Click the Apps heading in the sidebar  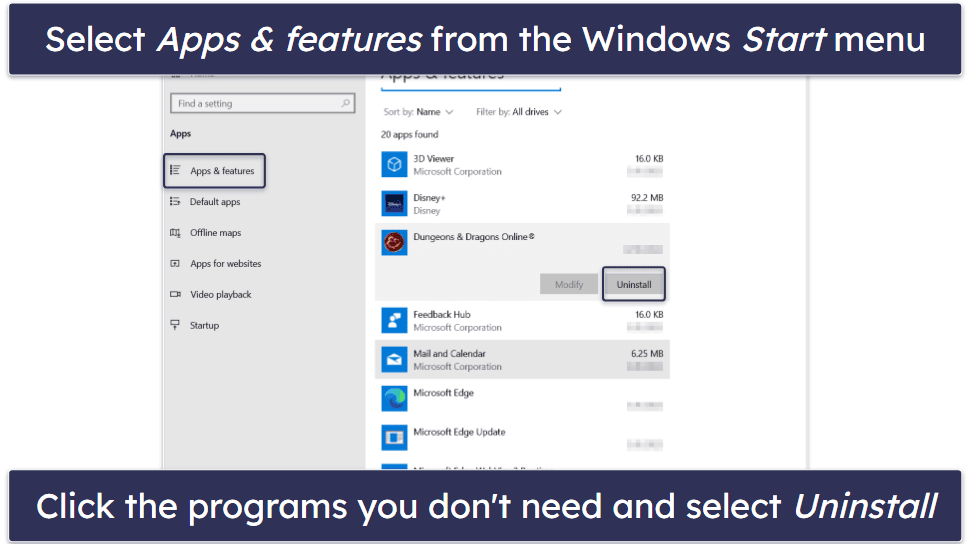[180, 133]
